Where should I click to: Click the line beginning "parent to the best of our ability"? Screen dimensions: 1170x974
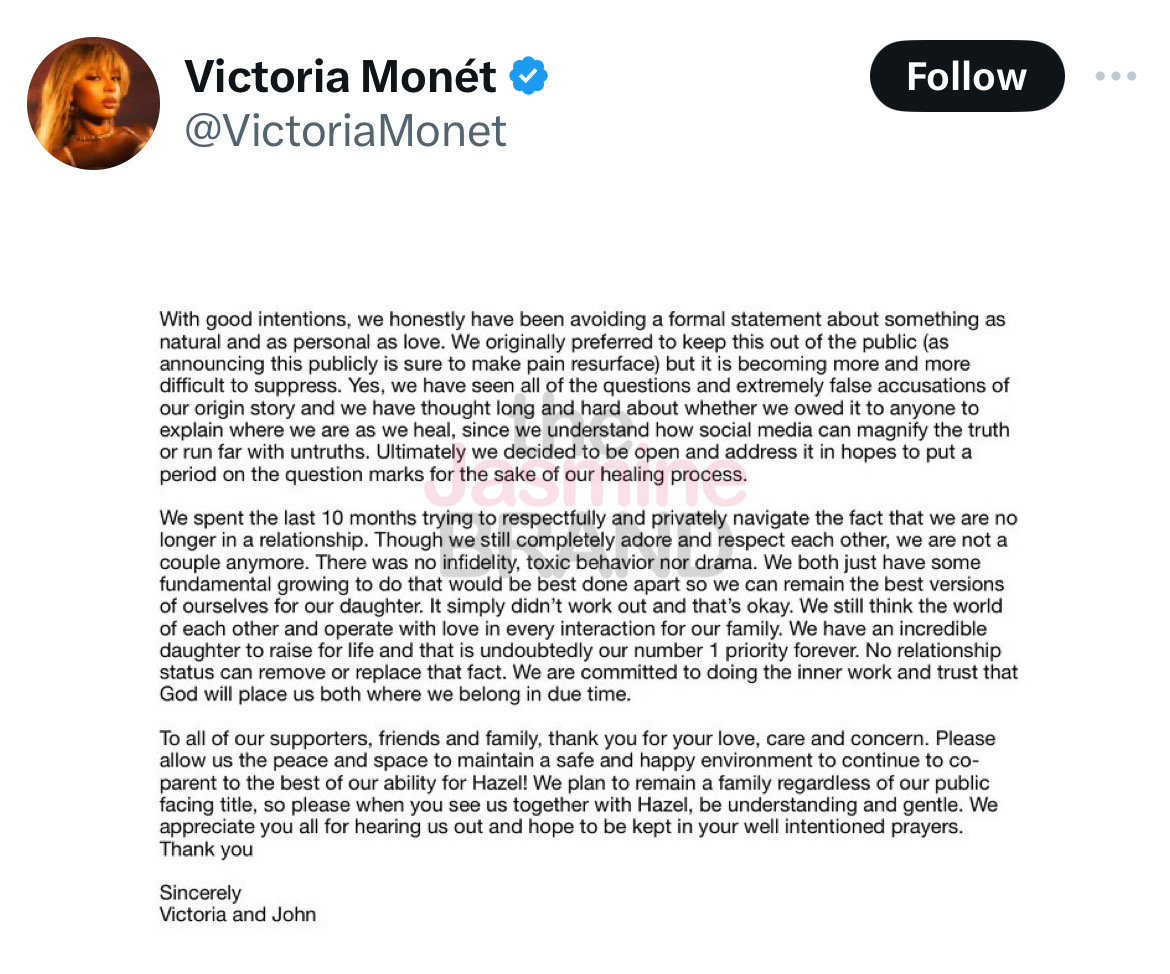click(575, 783)
